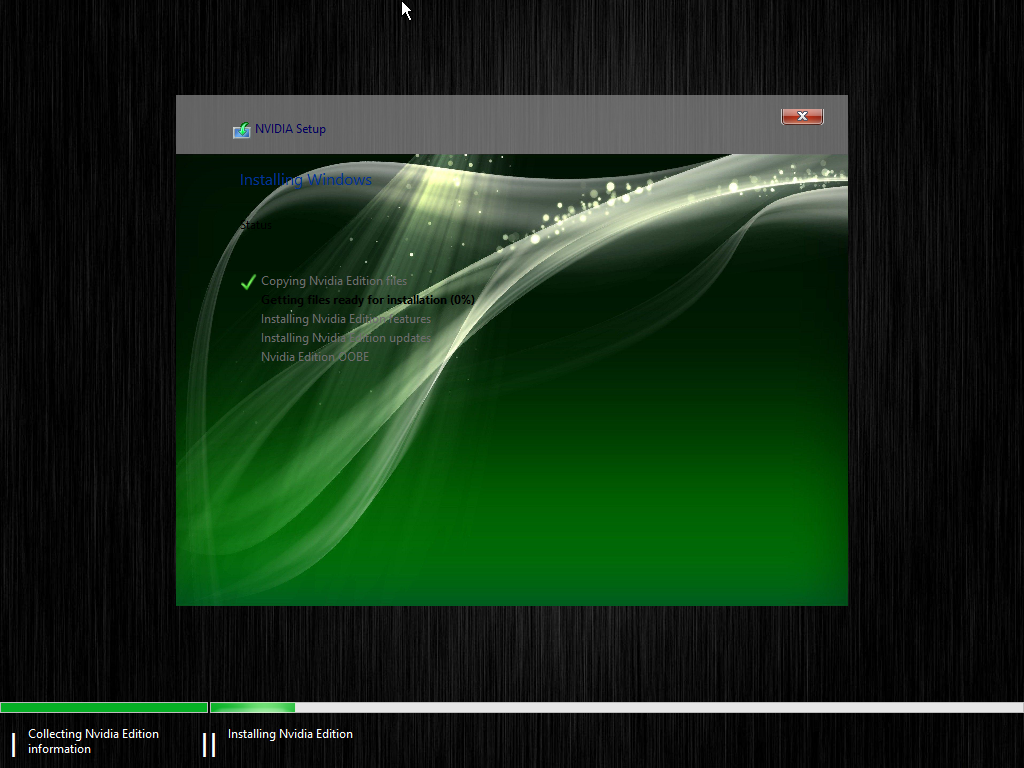Viewport: 1024px width, 768px height.
Task: Click the stage 1 marker bar
Action: point(13,744)
